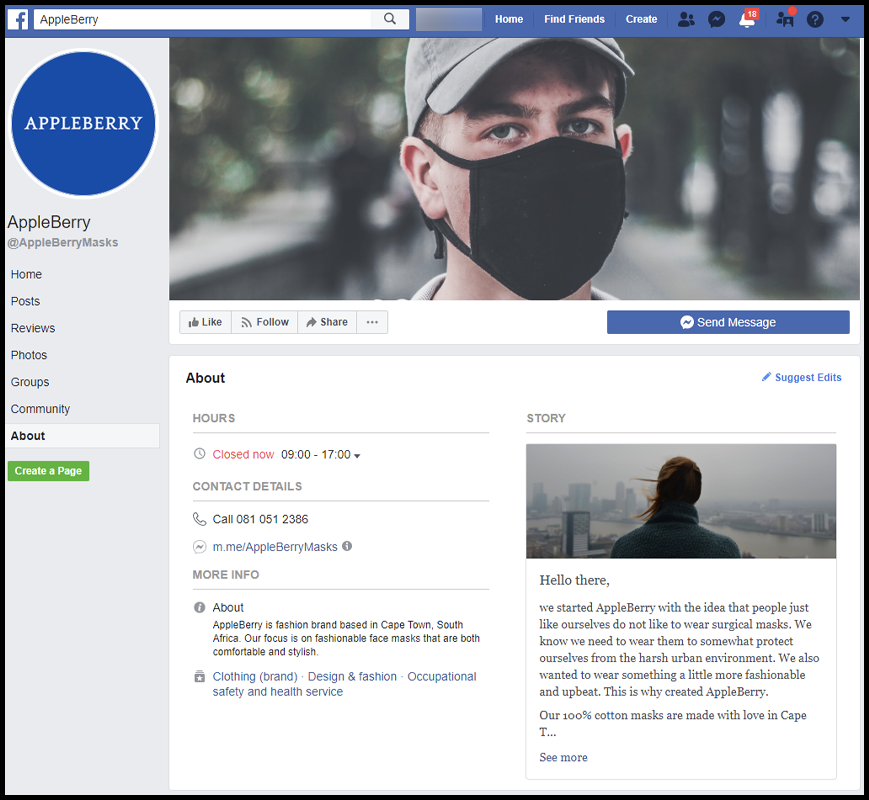
Task: Click the clock icon beside Closed now
Action: point(200,453)
